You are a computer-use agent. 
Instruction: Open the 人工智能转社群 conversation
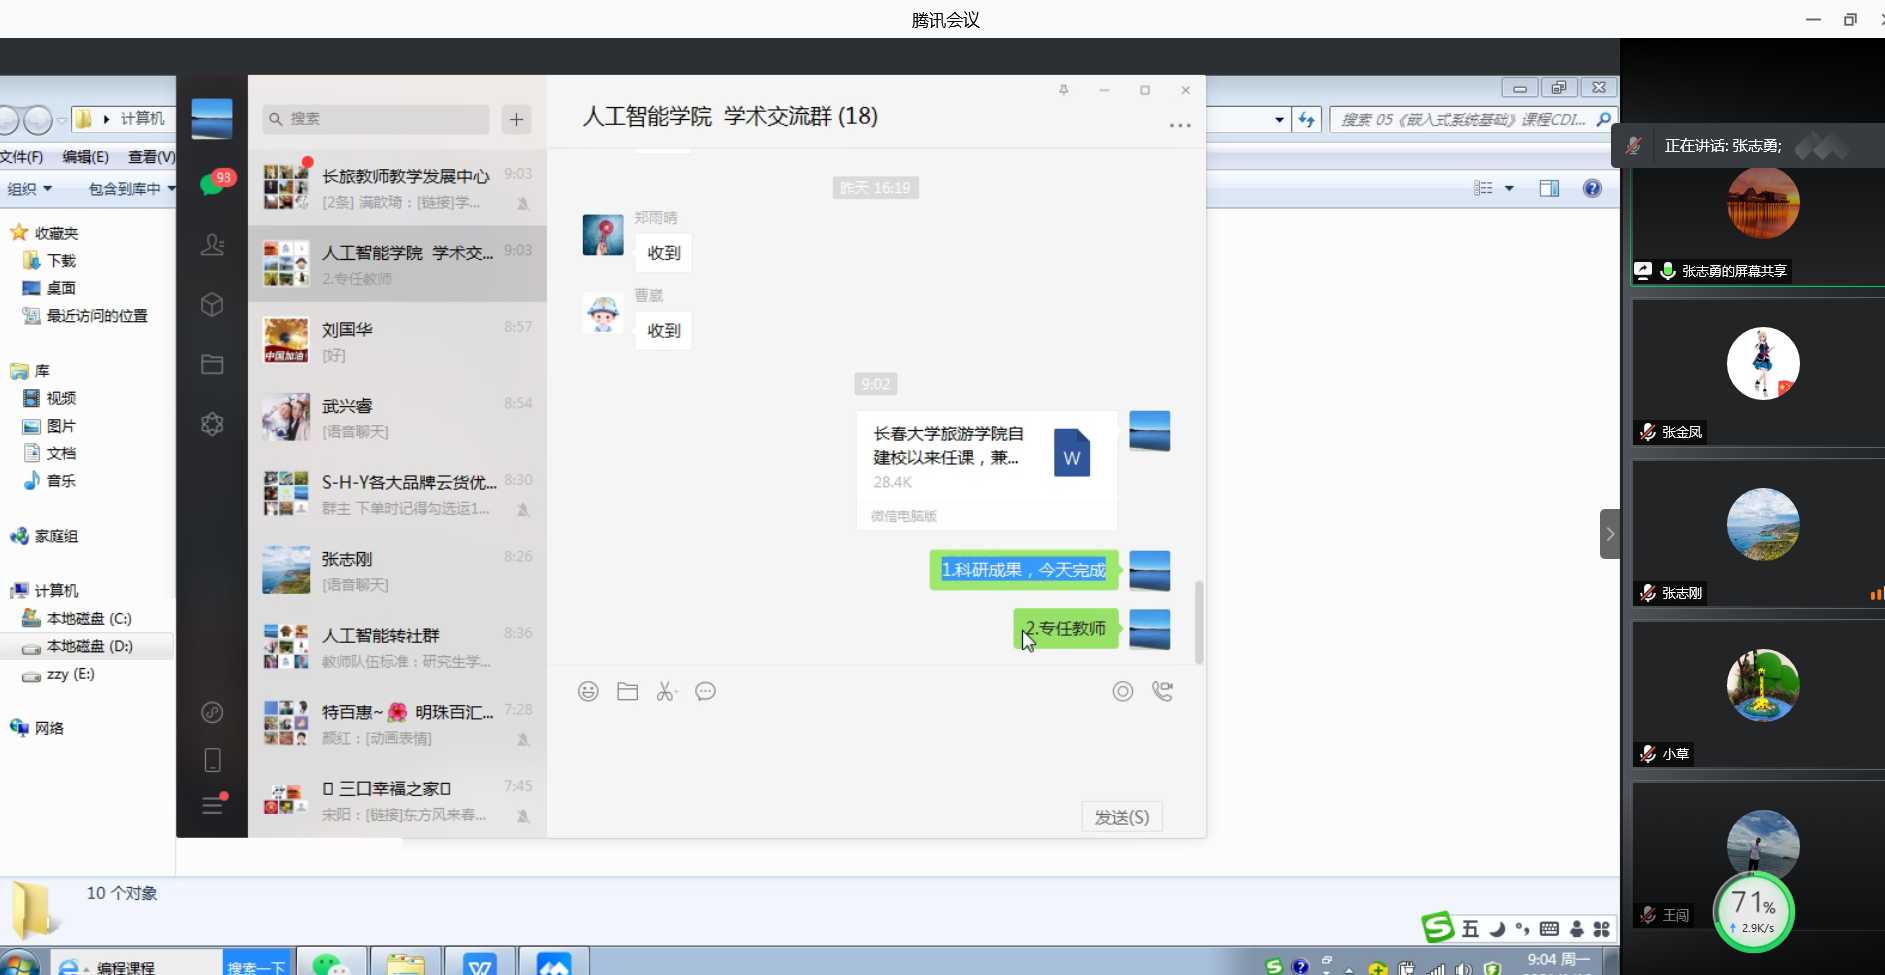click(x=397, y=647)
